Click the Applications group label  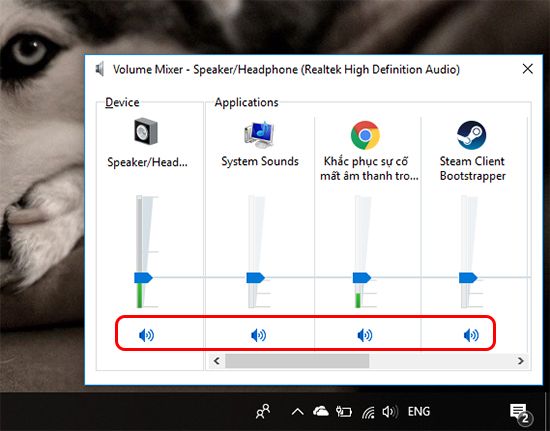(246, 102)
